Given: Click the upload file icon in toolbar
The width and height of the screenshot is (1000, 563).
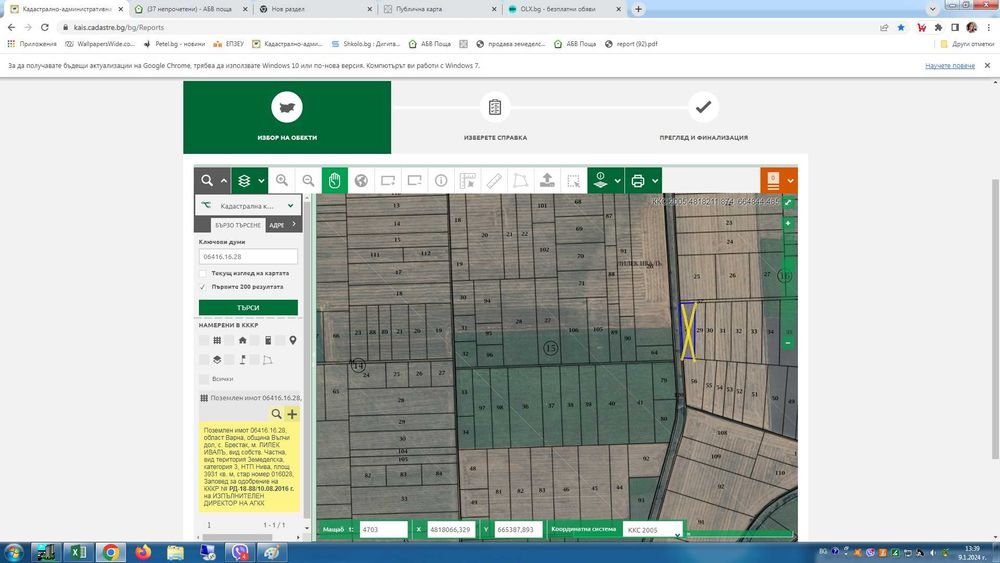Looking at the screenshot, I should [x=547, y=181].
